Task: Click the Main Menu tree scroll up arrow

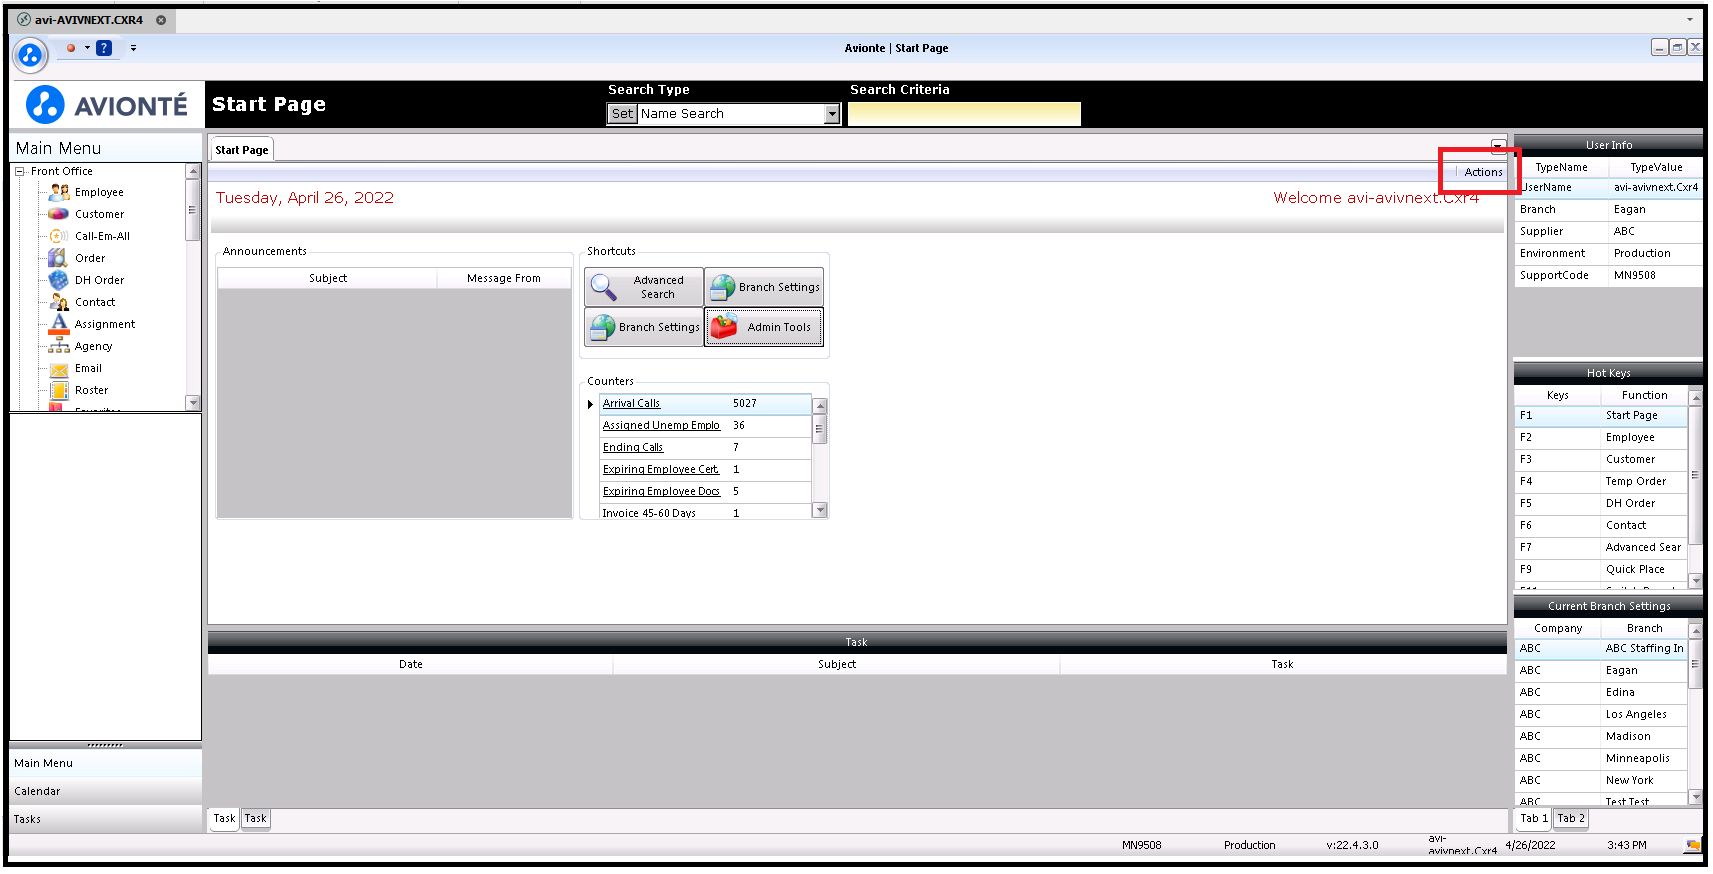Action: tap(193, 171)
